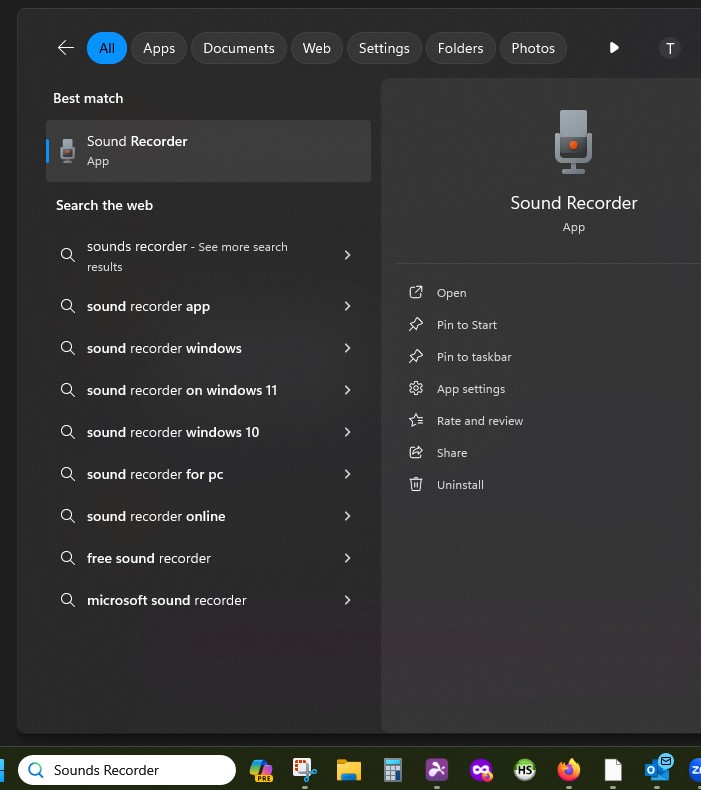The height and width of the screenshot is (790, 701).
Task: Open File Explorer from the taskbar
Action: (349, 770)
